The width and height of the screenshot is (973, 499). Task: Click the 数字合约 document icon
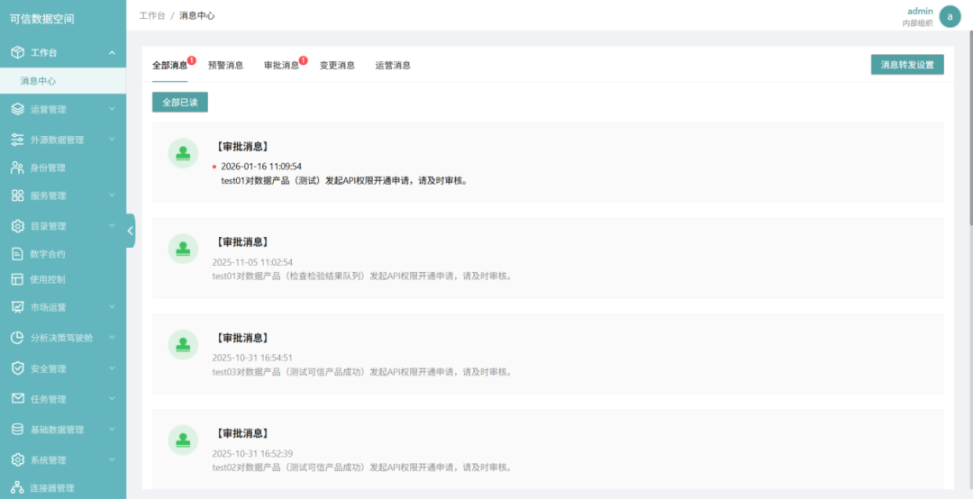(17, 254)
